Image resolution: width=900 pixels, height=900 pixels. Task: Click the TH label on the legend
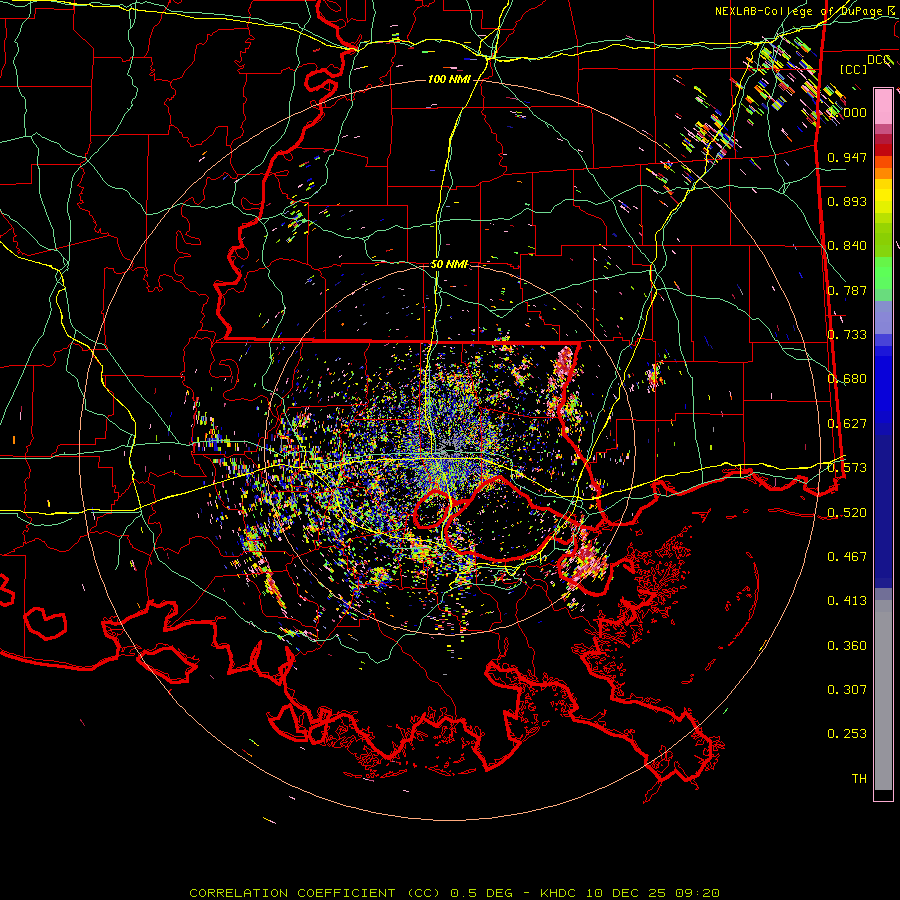coord(859,779)
